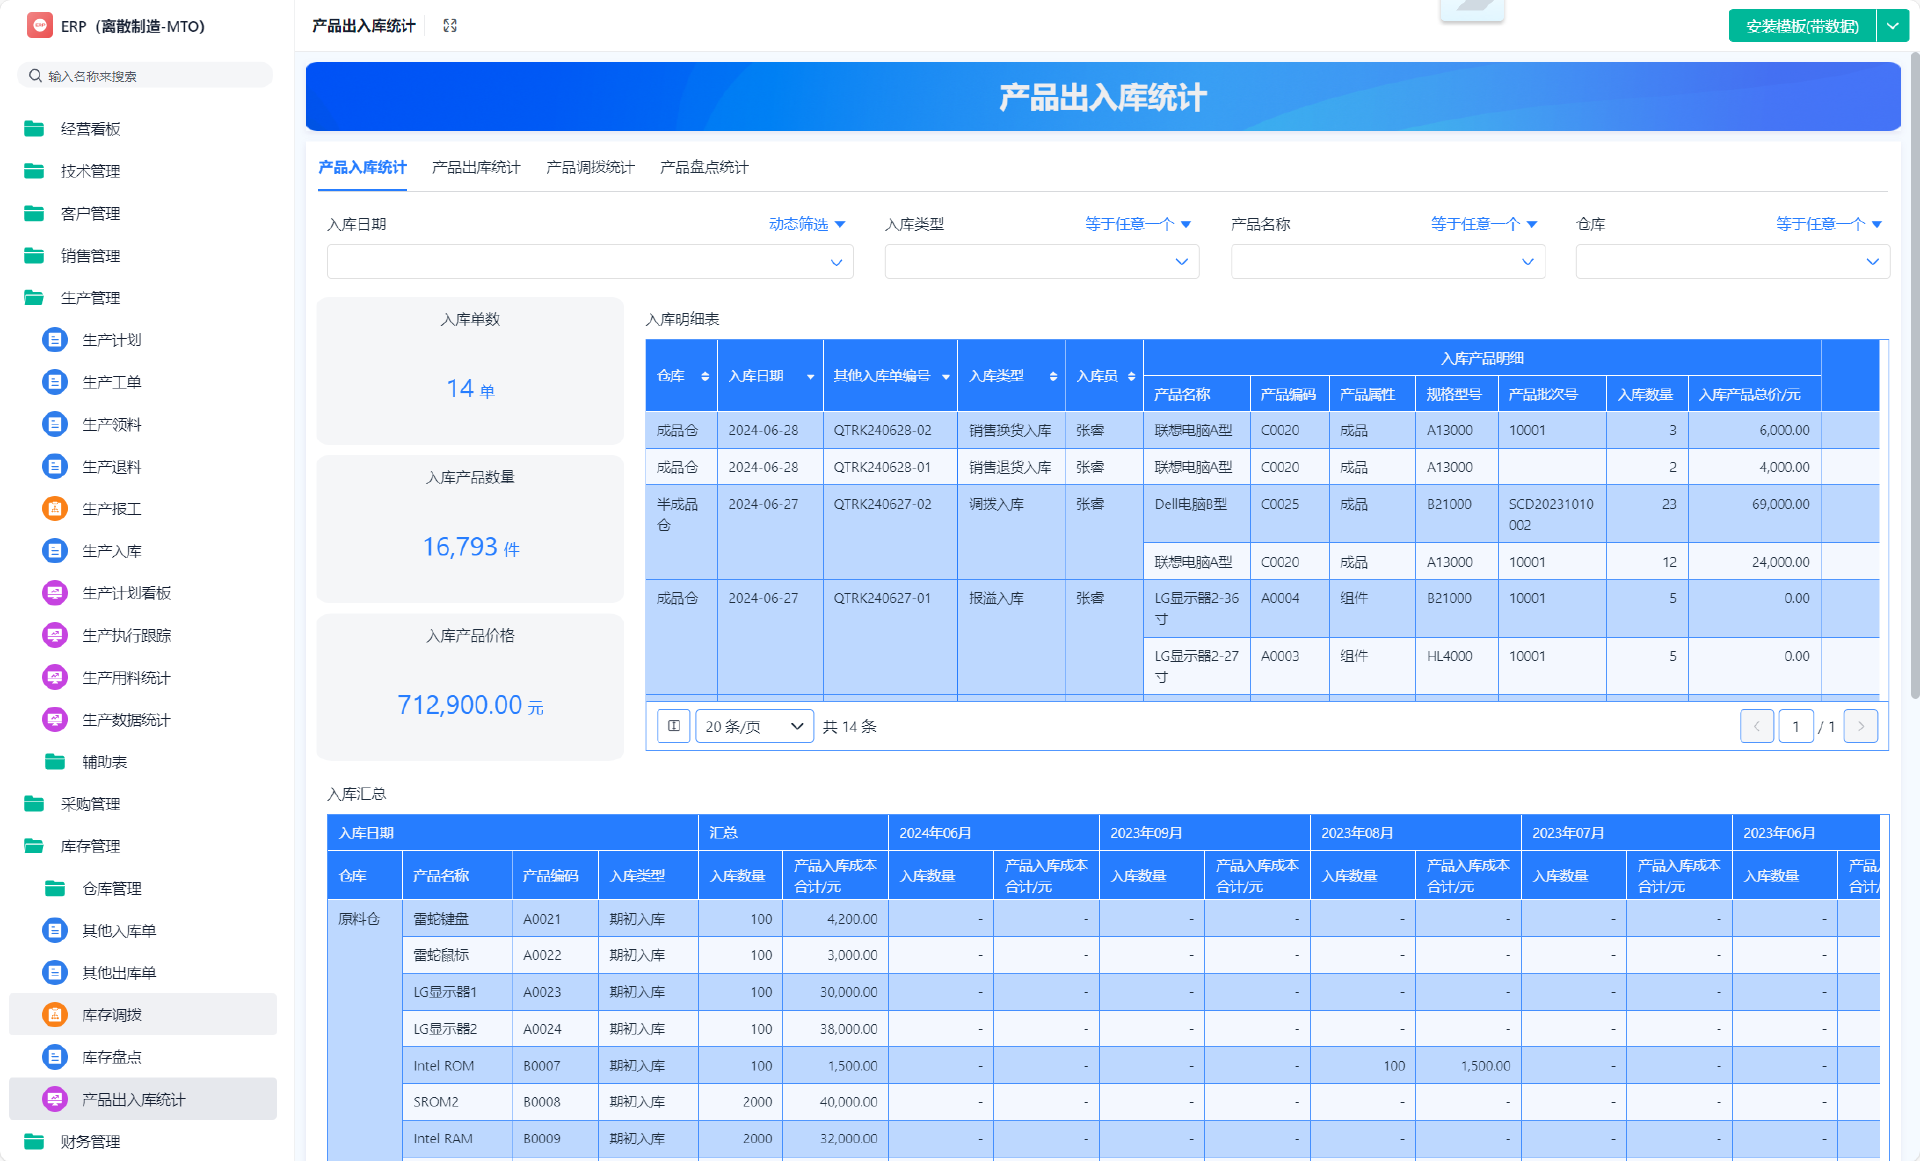
Task: Open the 生产报工 orange icon item
Action: click(55, 509)
